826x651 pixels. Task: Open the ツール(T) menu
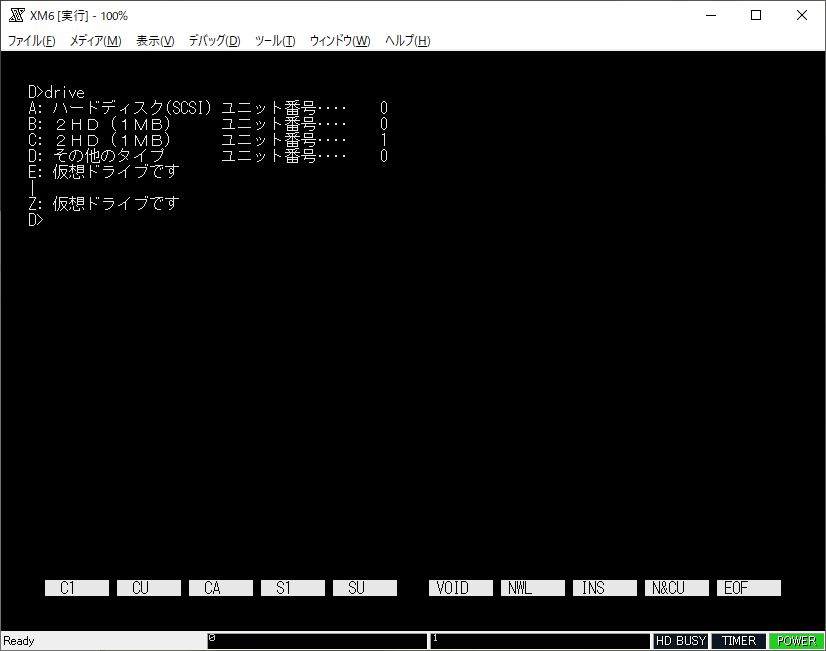274,41
